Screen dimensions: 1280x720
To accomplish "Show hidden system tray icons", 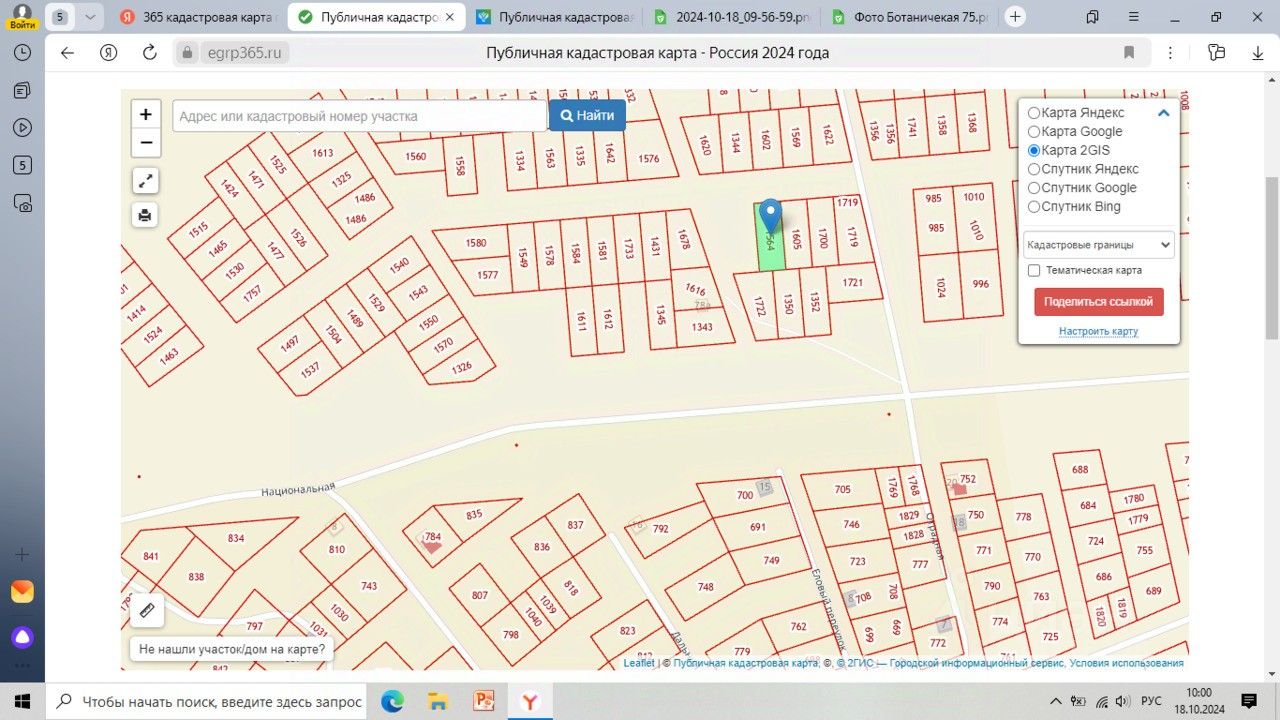I will (1057, 701).
